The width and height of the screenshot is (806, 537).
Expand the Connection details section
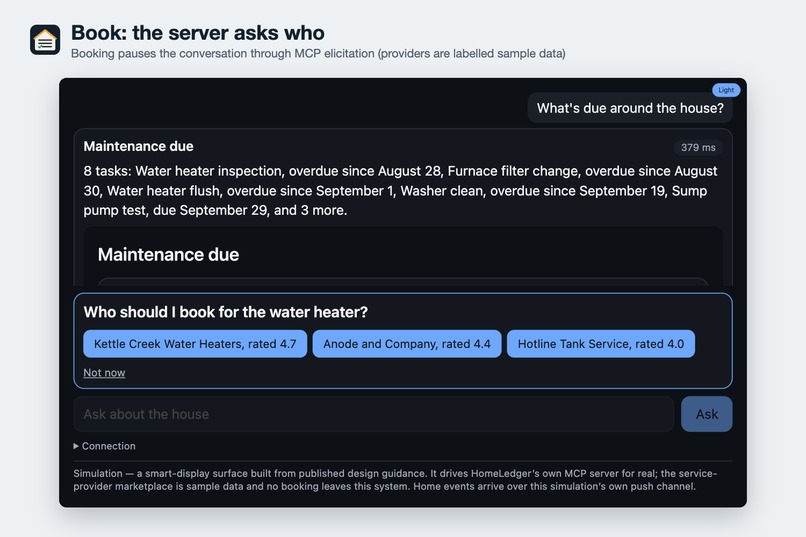[x=104, y=446]
